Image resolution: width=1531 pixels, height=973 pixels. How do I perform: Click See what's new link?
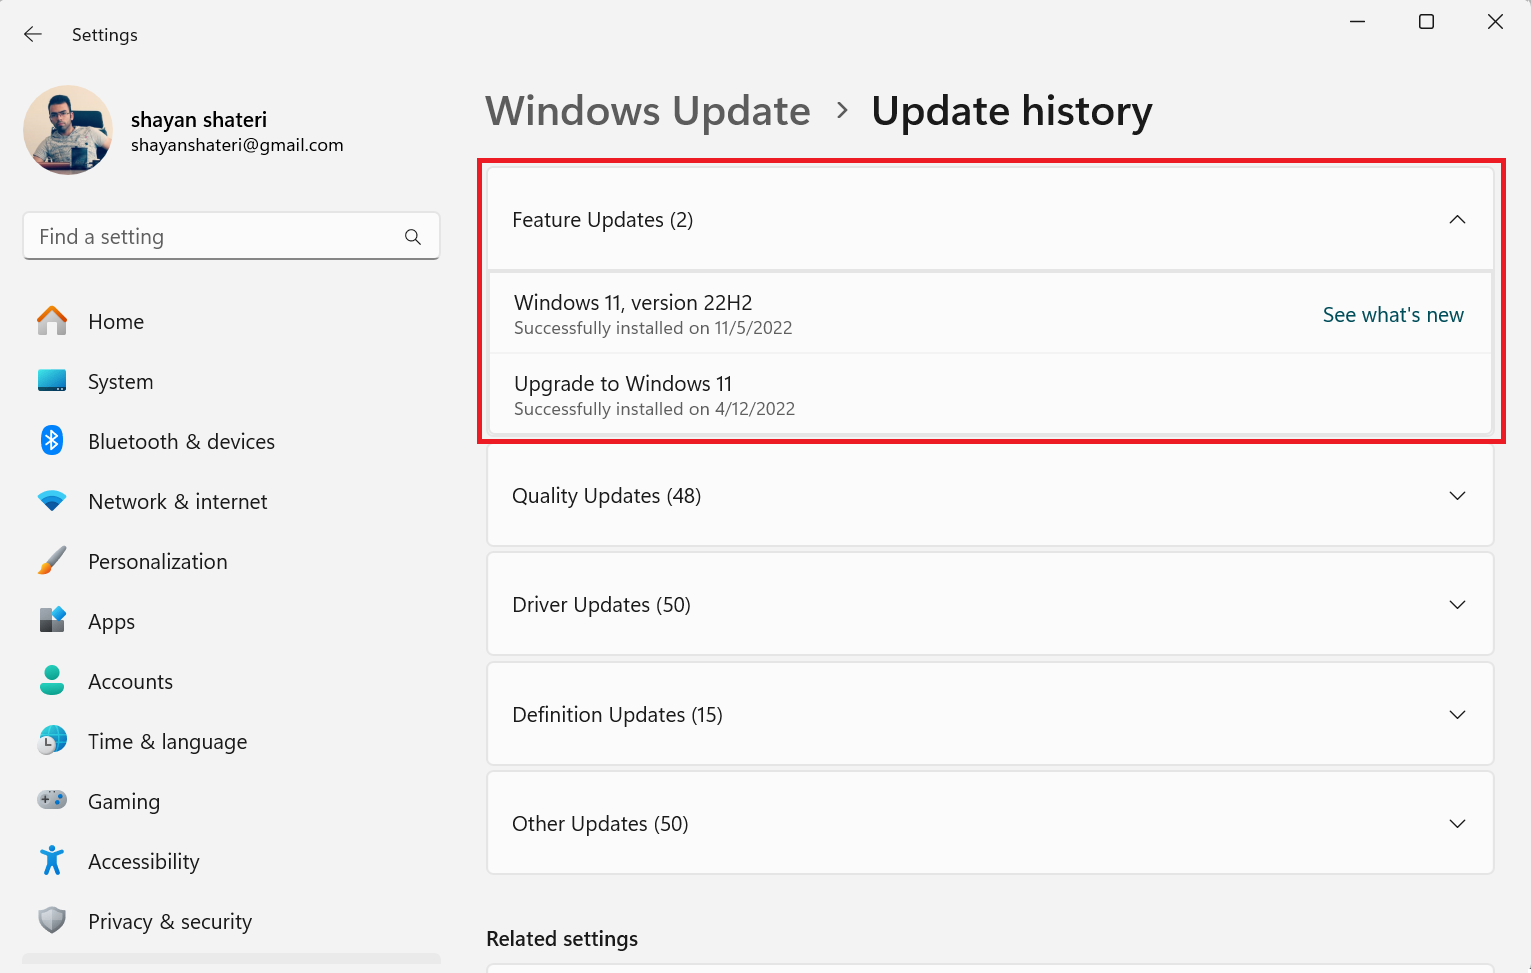click(x=1393, y=315)
